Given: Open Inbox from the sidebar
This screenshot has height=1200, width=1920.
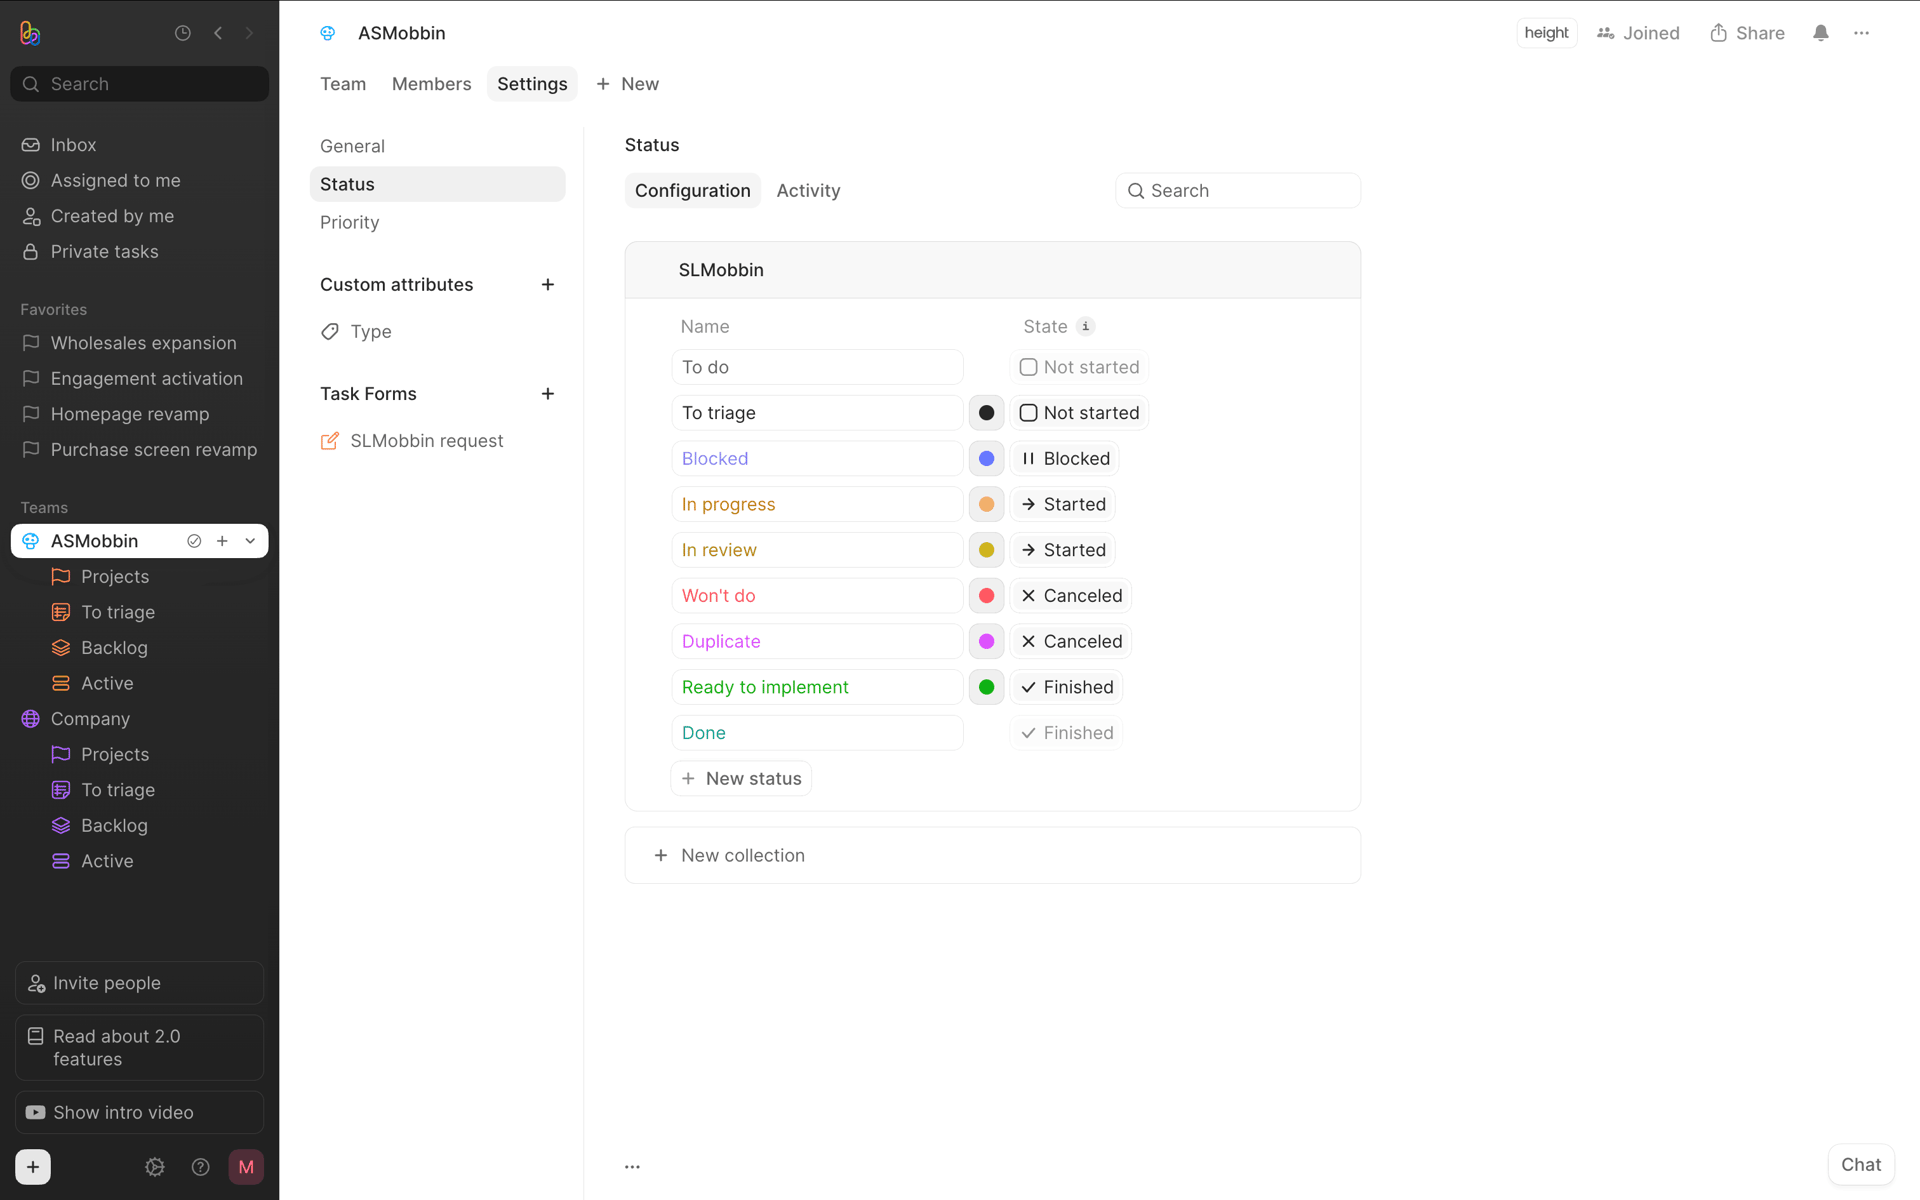Looking at the screenshot, I should point(139,145).
